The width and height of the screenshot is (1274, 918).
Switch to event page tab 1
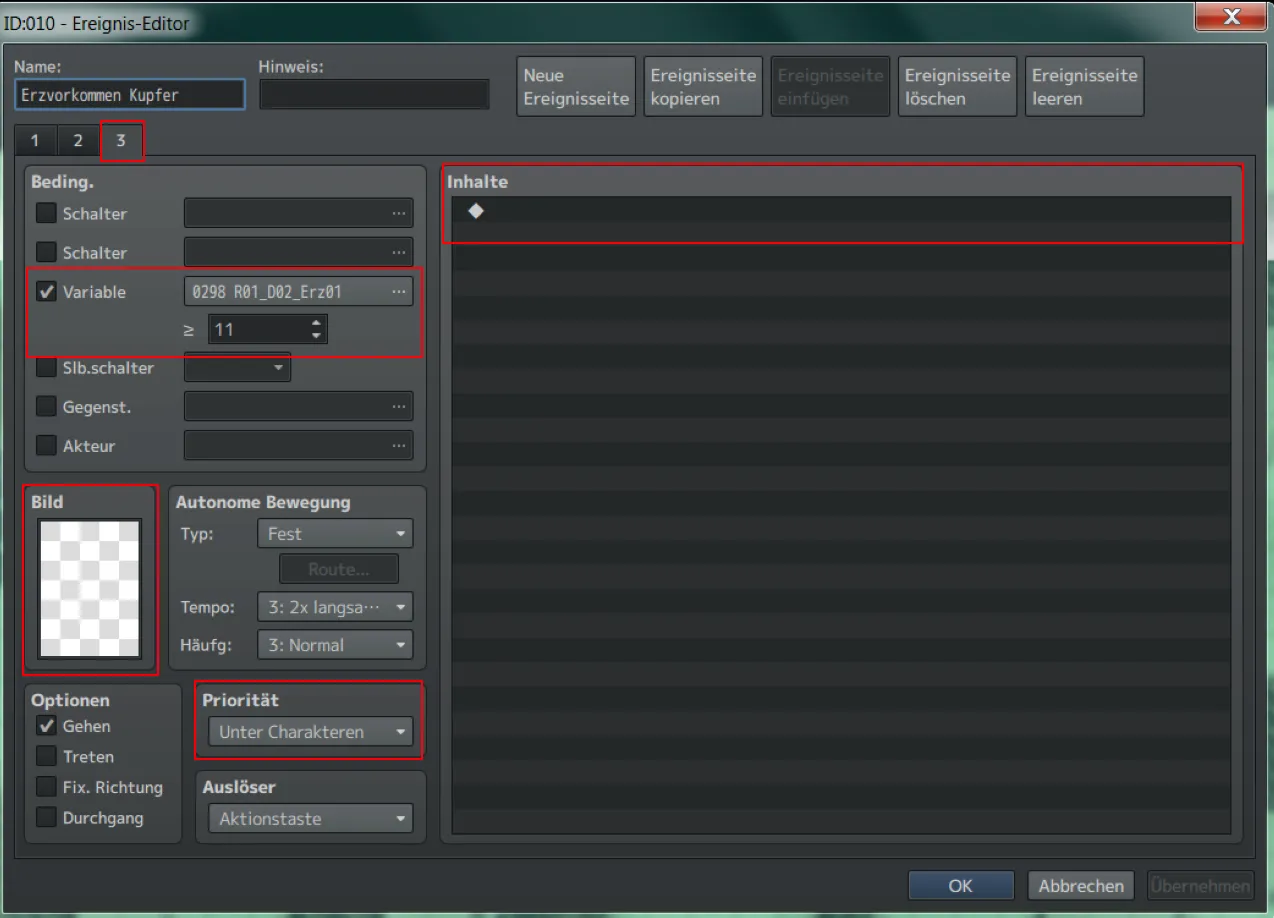point(35,141)
